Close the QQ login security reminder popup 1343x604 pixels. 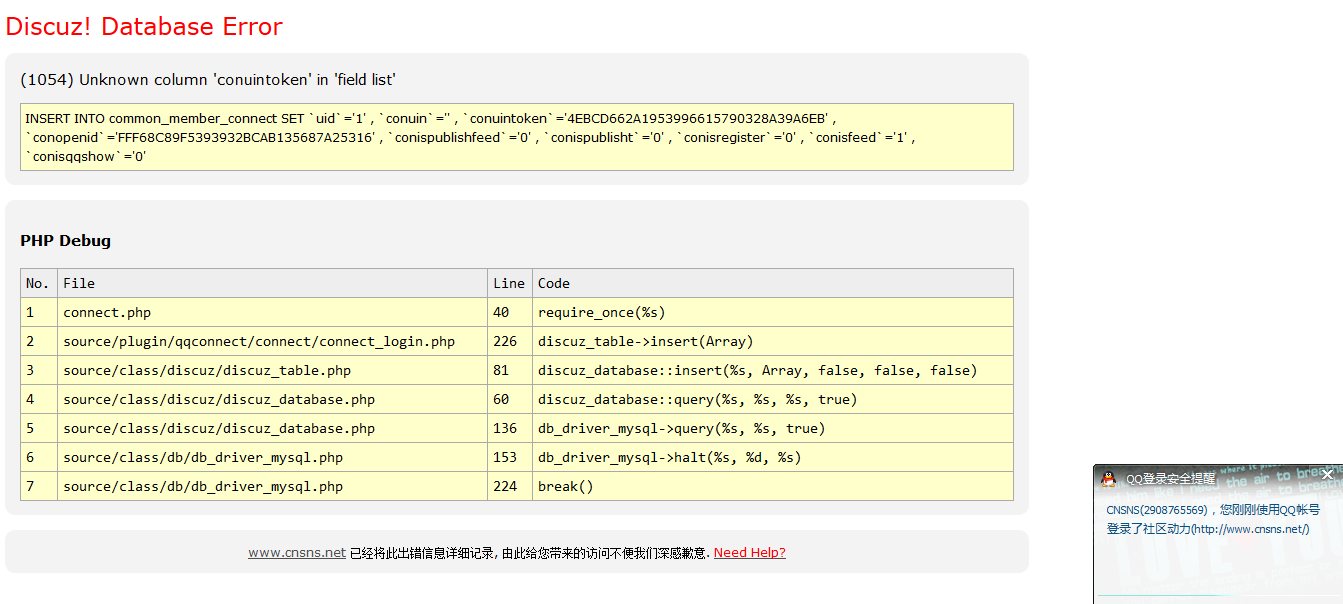click(x=1328, y=475)
